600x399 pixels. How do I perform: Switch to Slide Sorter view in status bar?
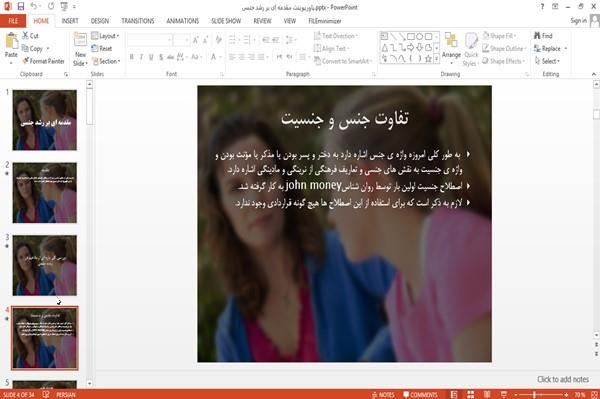coord(471,394)
